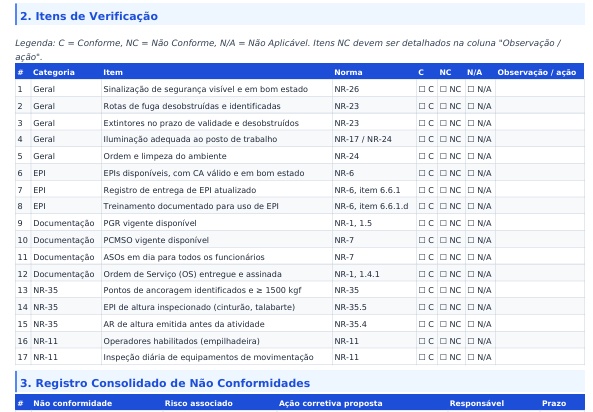Check C for Iluminação adequada ao posto
The image size is (593, 412).
point(422,139)
